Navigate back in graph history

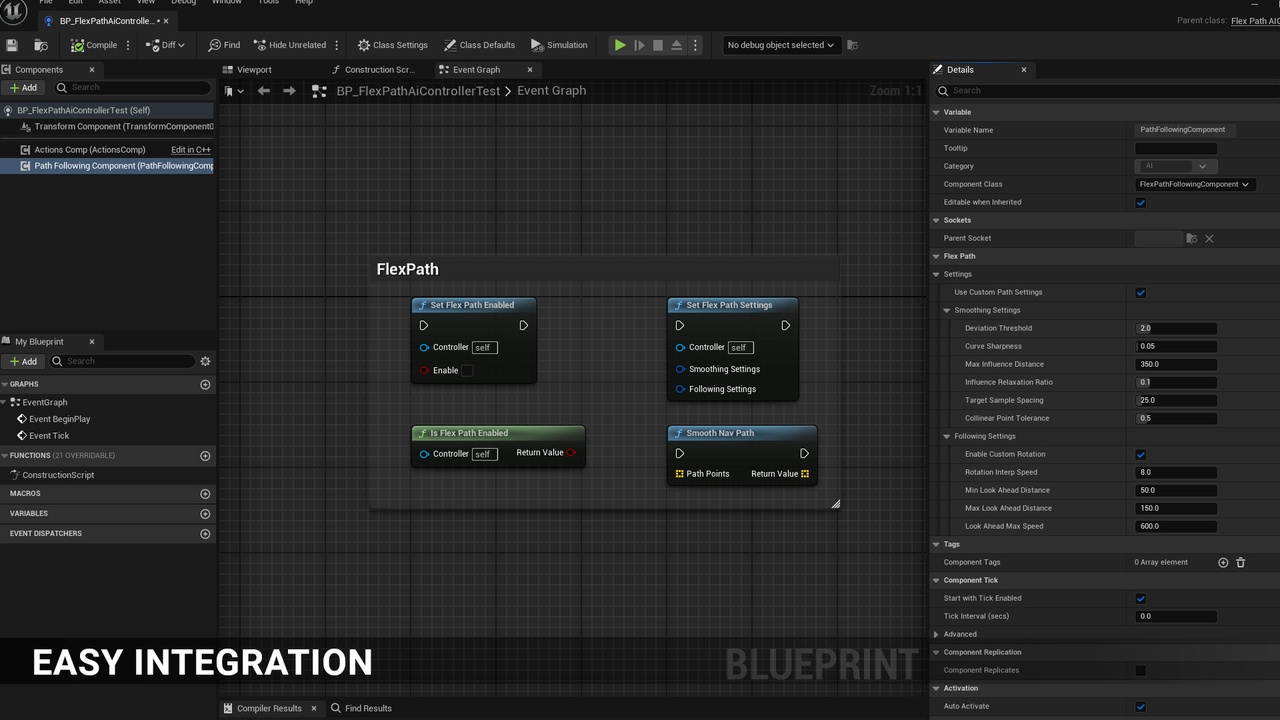click(264, 91)
